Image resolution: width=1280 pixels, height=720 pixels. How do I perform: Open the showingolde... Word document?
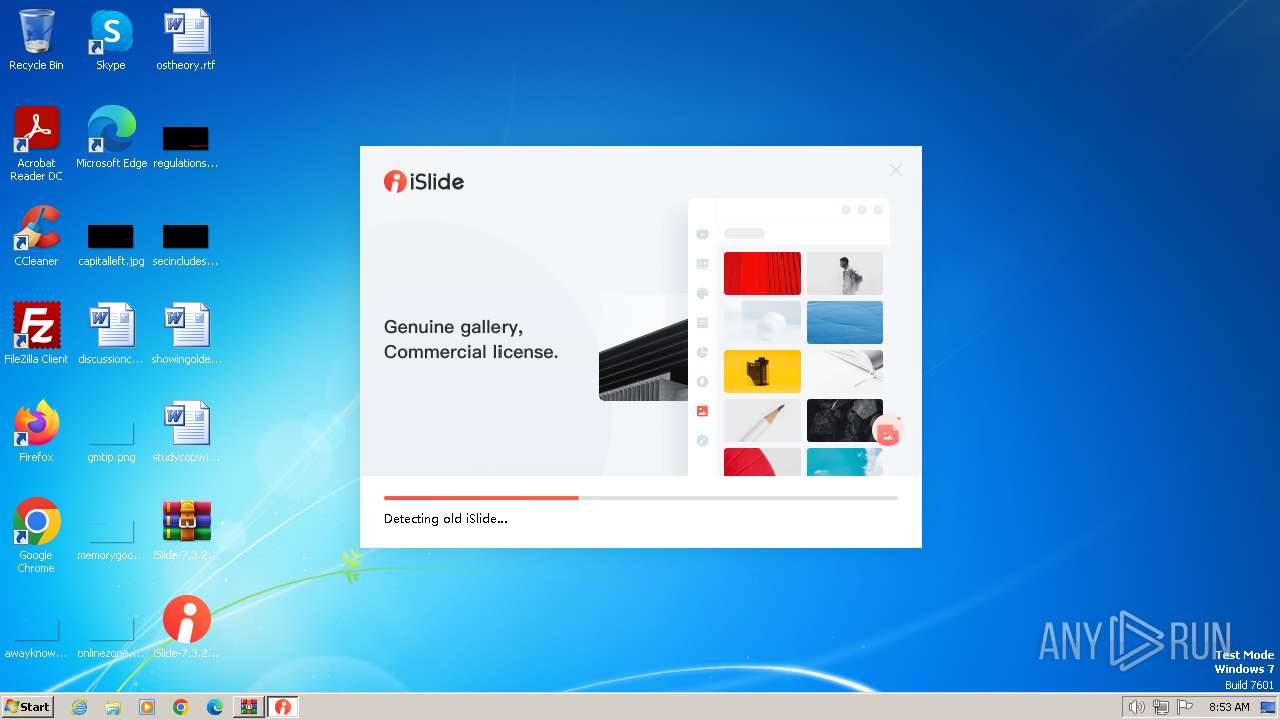pos(186,334)
